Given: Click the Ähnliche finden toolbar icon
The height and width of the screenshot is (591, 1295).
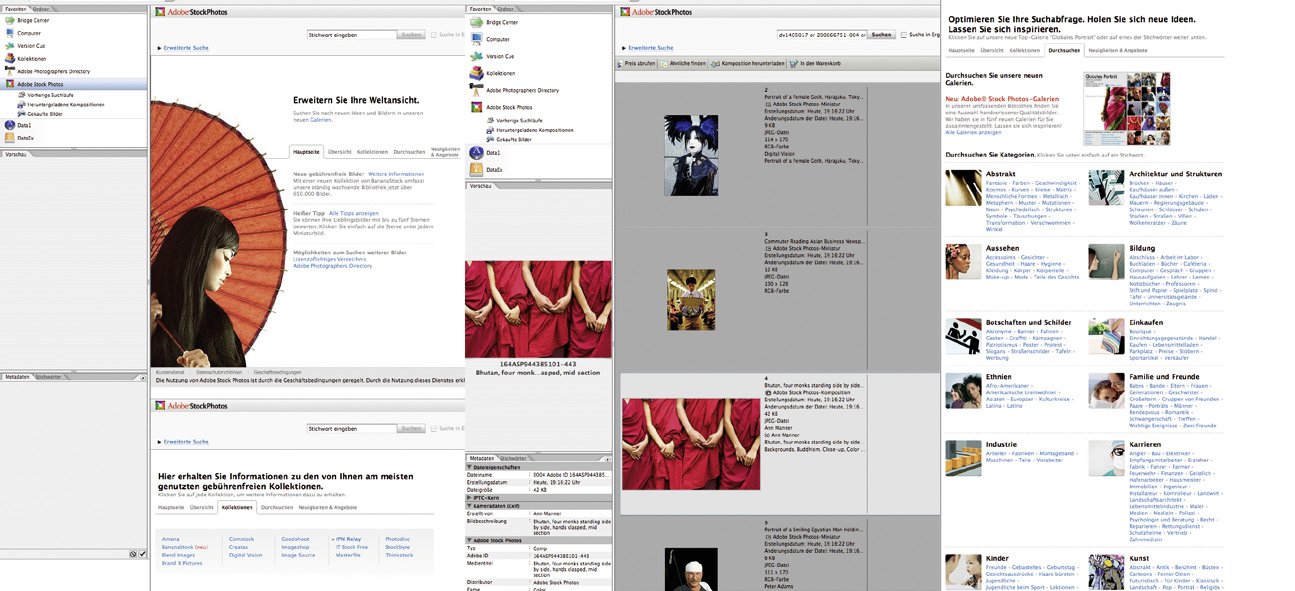Looking at the screenshot, I should pyautogui.click(x=664, y=64).
